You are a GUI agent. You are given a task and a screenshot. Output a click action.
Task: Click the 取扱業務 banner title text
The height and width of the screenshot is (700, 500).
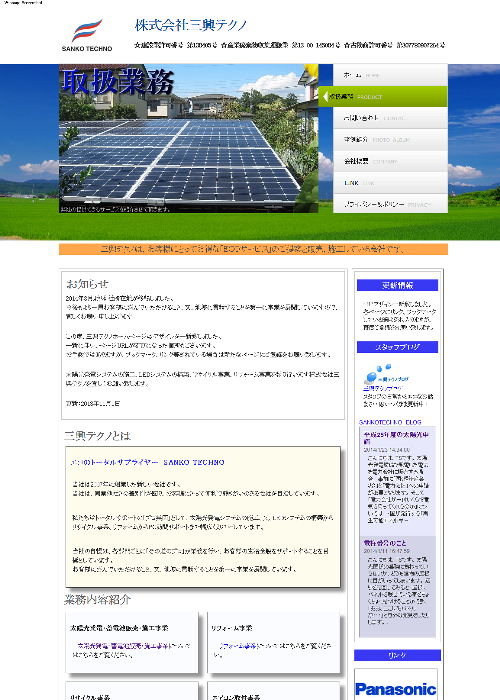click(x=118, y=82)
